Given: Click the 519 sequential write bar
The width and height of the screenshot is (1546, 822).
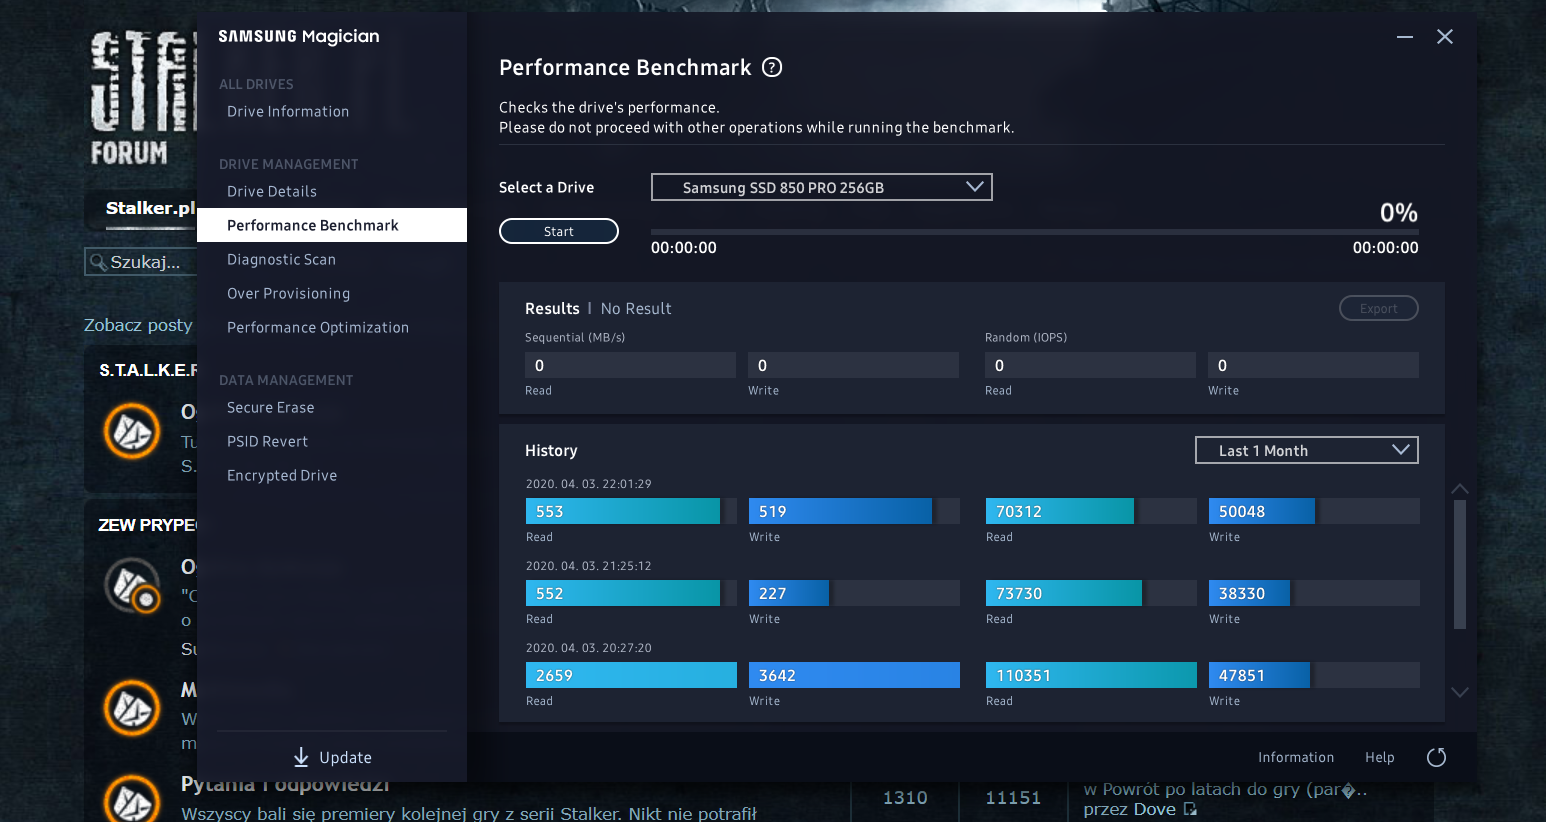Looking at the screenshot, I should point(840,511).
